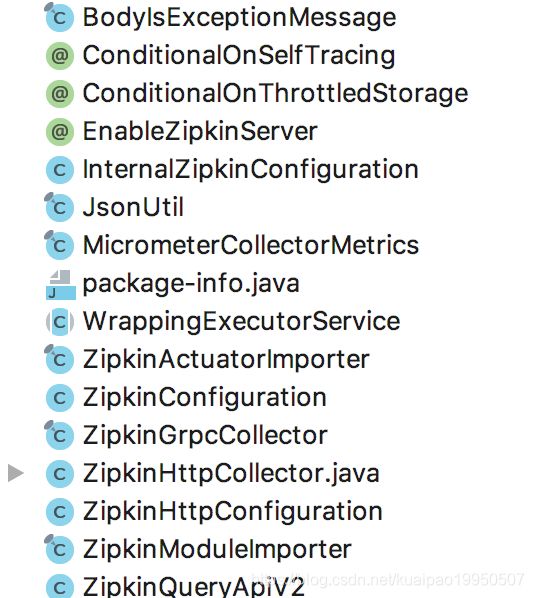Select the ZipkinConfiguration class

coord(204,397)
